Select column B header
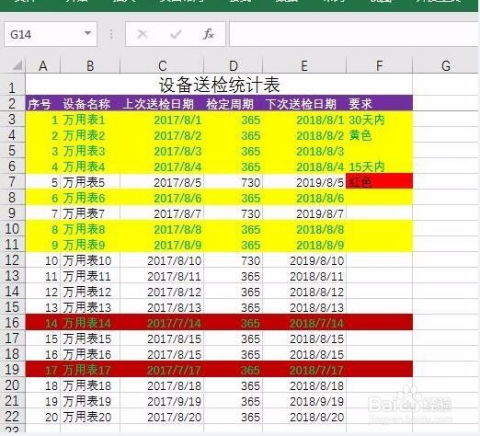This screenshot has height=436, width=480. pyautogui.click(x=90, y=66)
